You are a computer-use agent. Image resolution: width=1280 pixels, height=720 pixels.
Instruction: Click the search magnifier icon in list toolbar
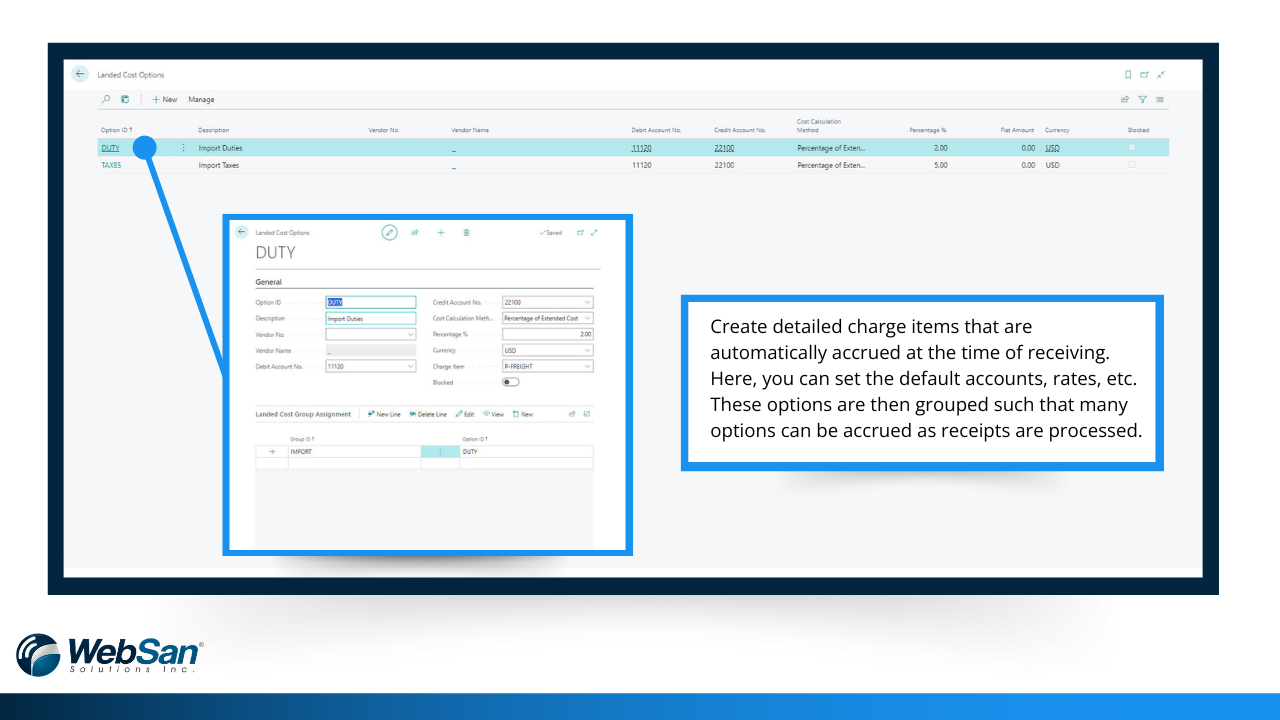coord(107,99)
